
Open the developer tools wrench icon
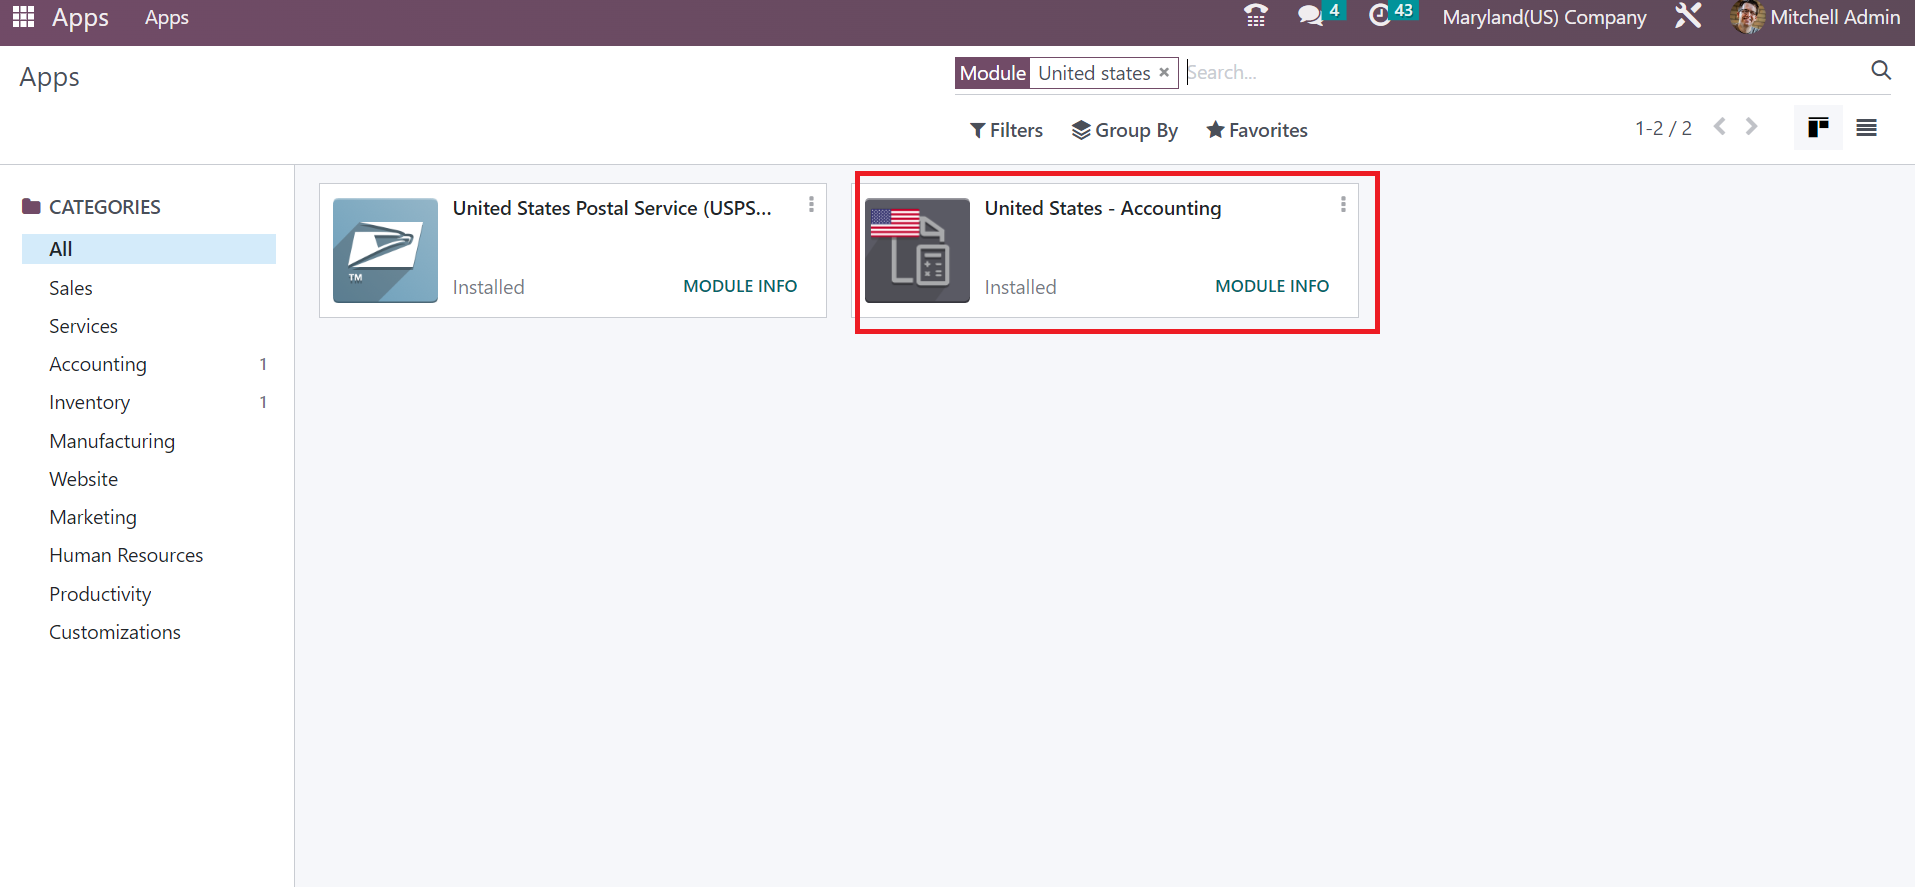[x=1688, y=16]
